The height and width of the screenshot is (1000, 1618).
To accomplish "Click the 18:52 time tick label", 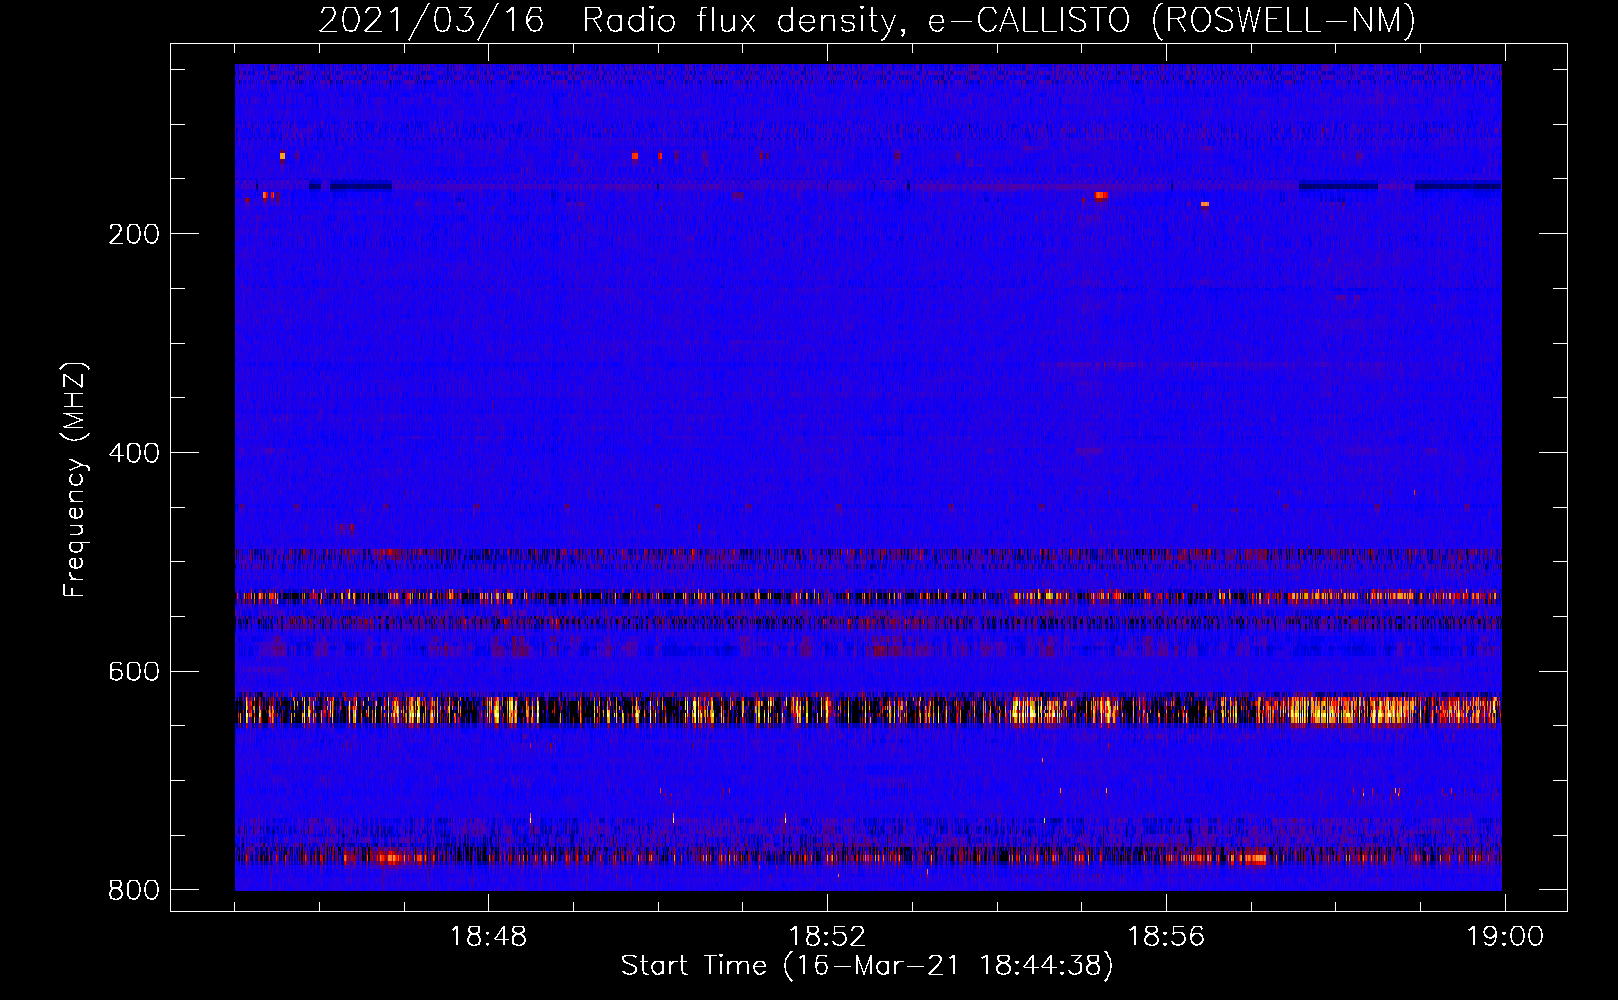I will (x=827, y=937).
